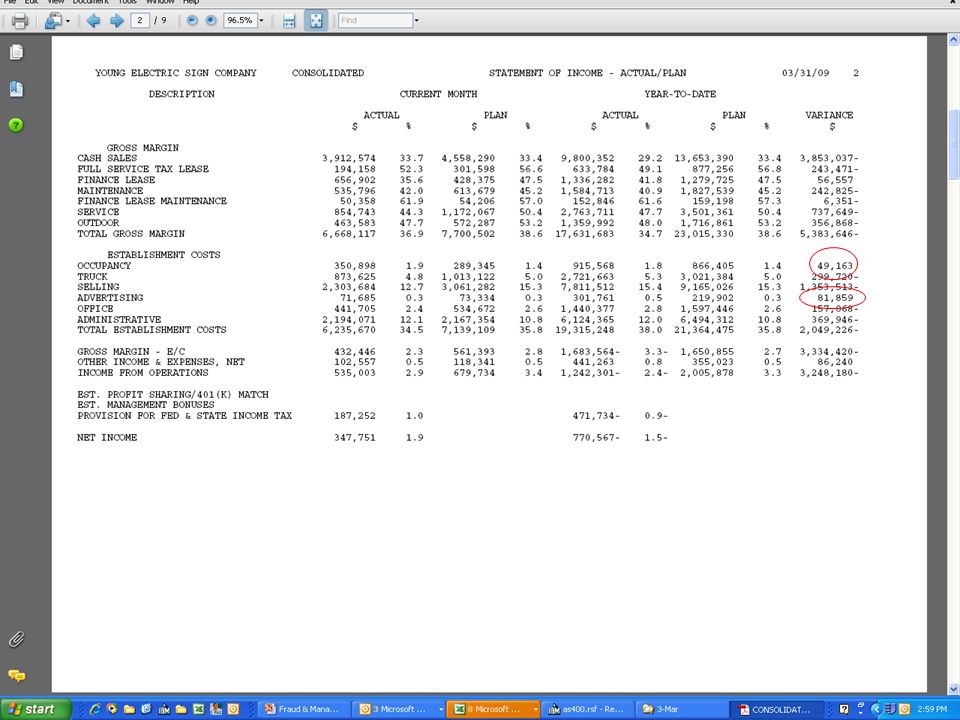Launch Windows Media Player from quick launch
The image size is (960, 720).
(112, 709)
